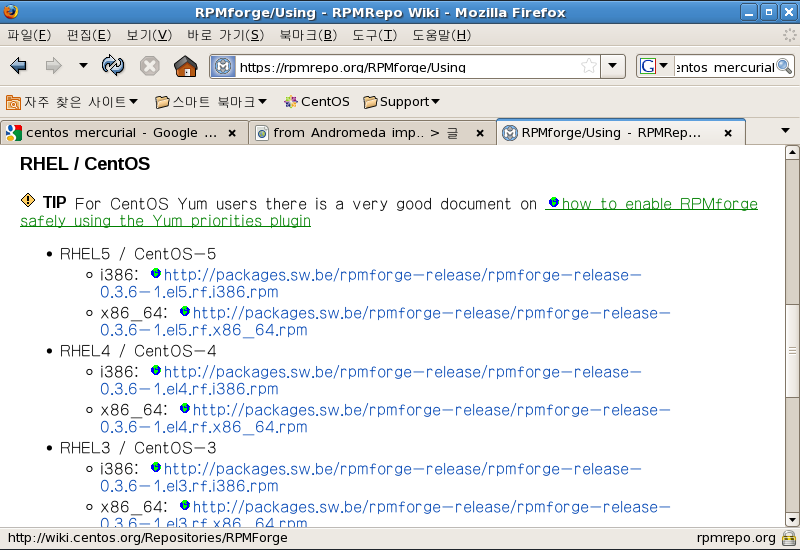Viewport: 800px width, 550px height.
Task: Click the address bar URL field
Action: 407,67
